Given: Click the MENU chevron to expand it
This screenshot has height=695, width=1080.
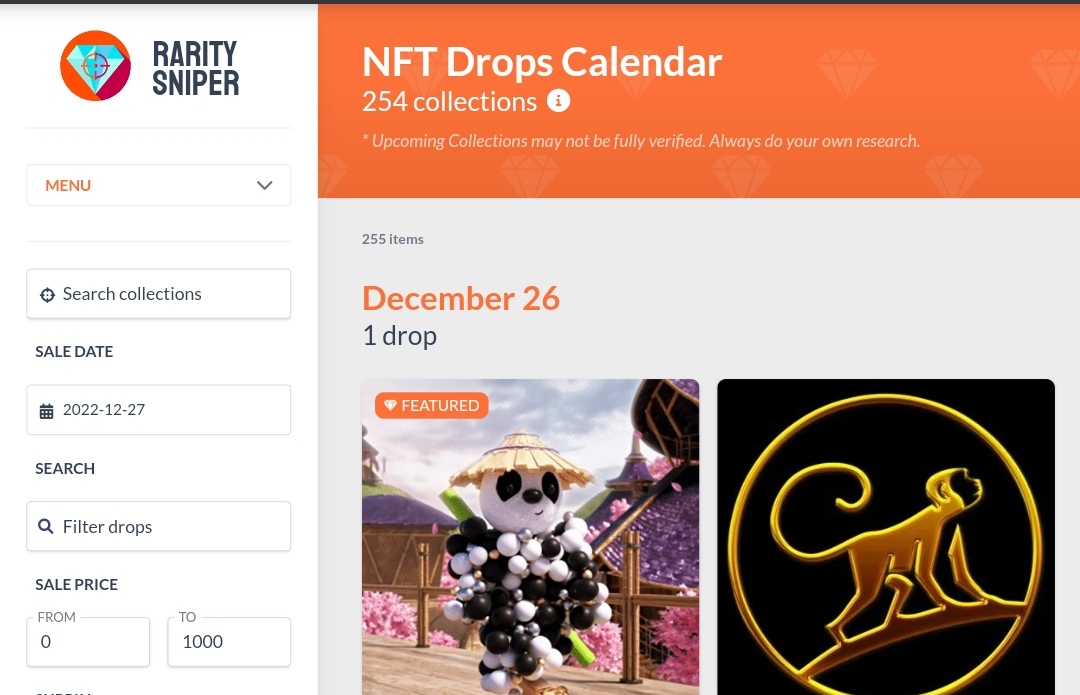Looking at the screenshot, I should [x=264, y=185].
